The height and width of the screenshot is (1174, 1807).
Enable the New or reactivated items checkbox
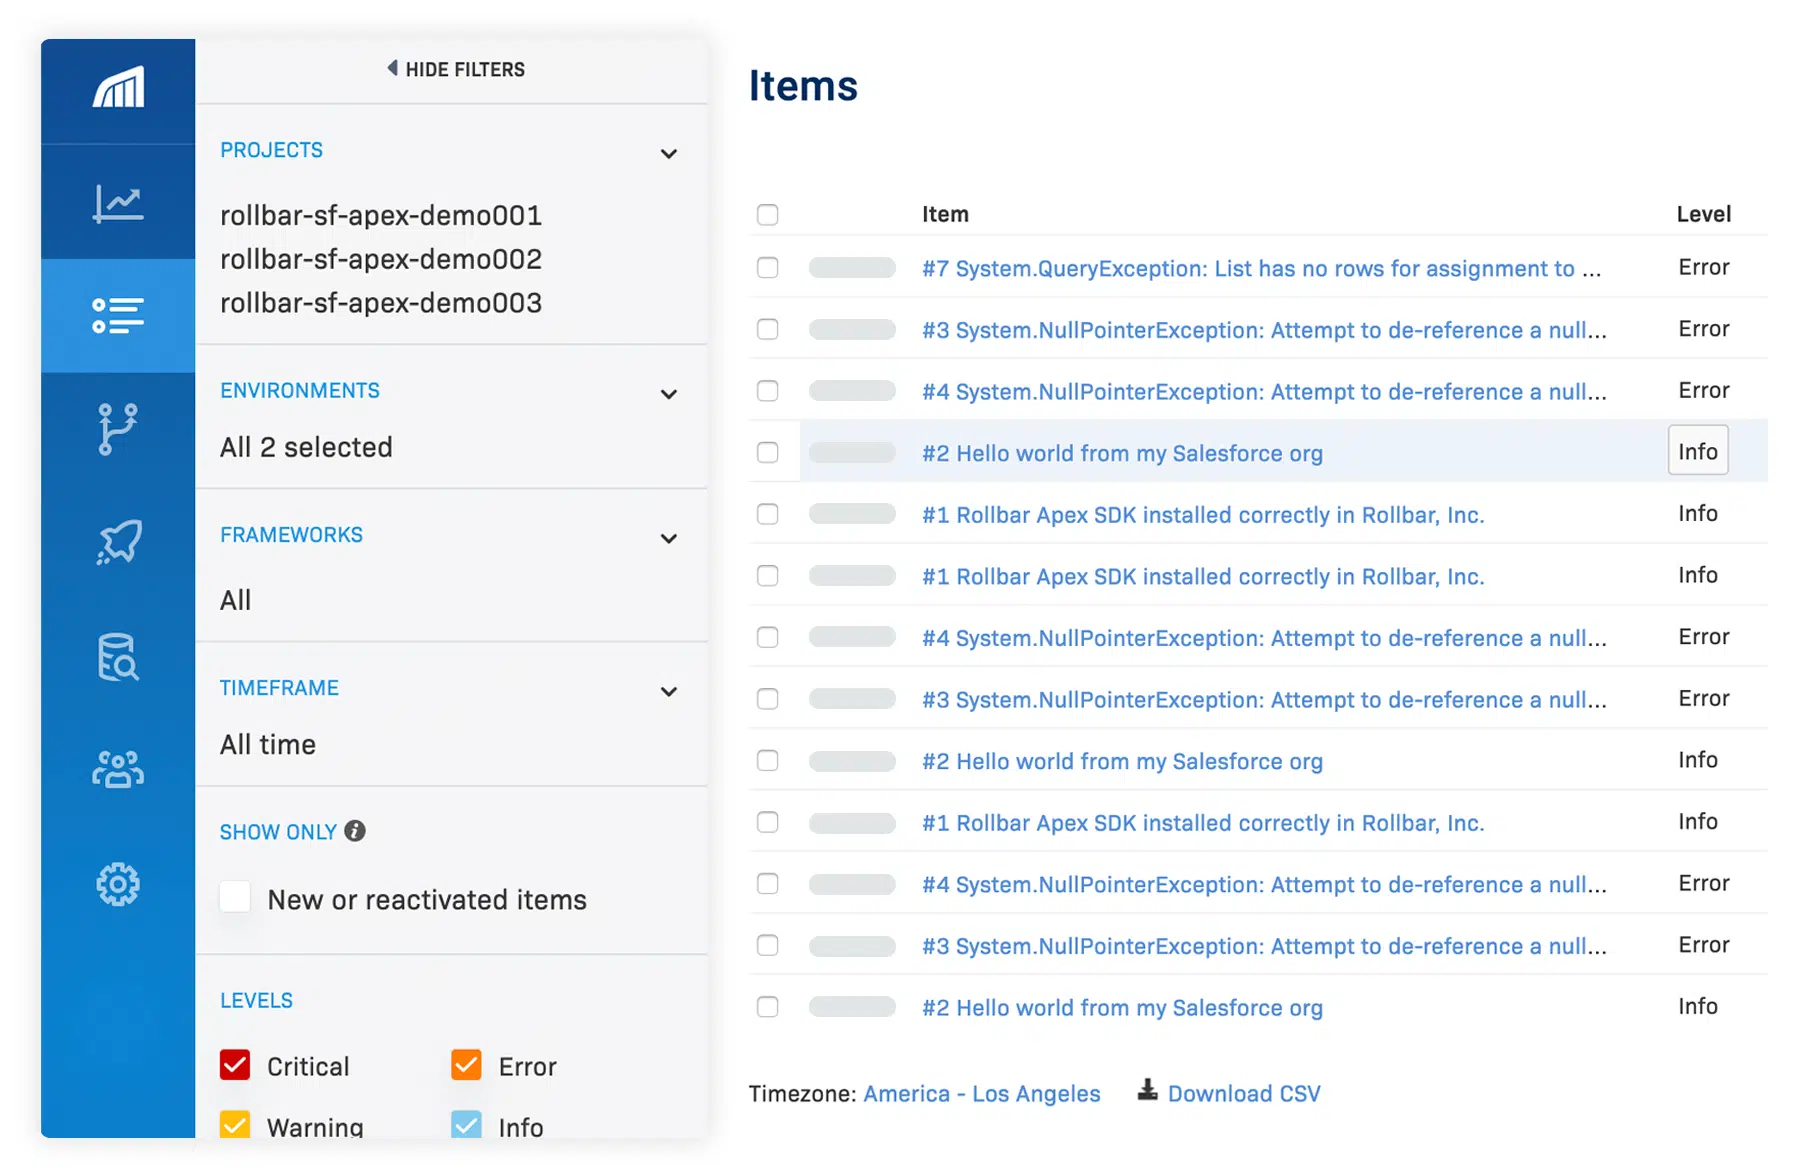pyautogui.click(x=235, y=897)
